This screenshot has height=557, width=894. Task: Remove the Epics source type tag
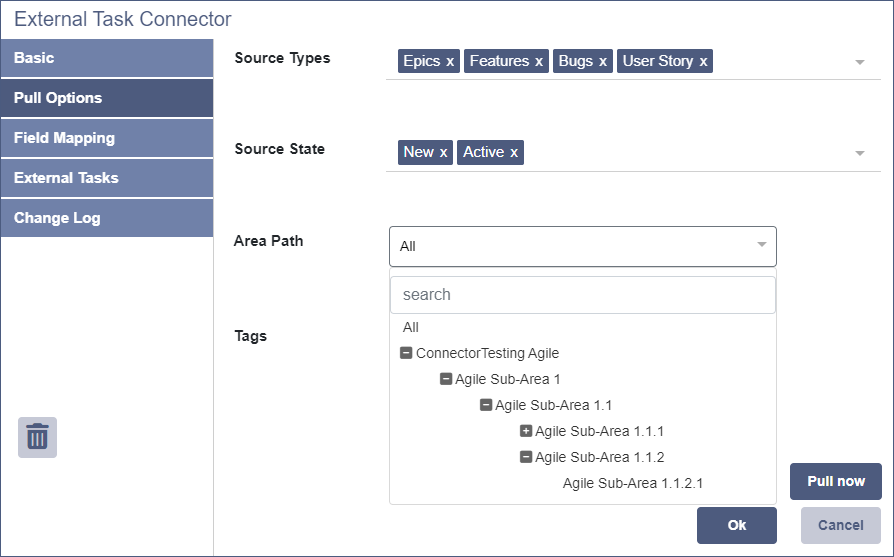click(x=450, y=62)
